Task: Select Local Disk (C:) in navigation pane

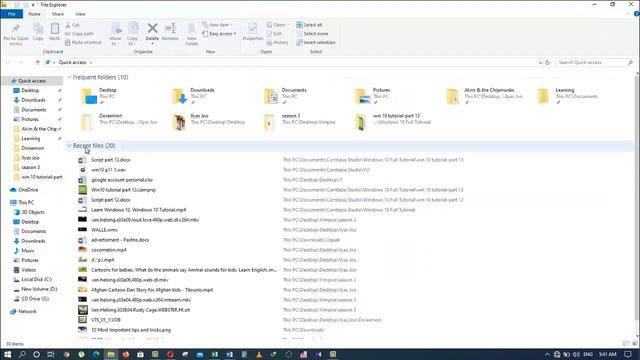Action: point(36,280)
